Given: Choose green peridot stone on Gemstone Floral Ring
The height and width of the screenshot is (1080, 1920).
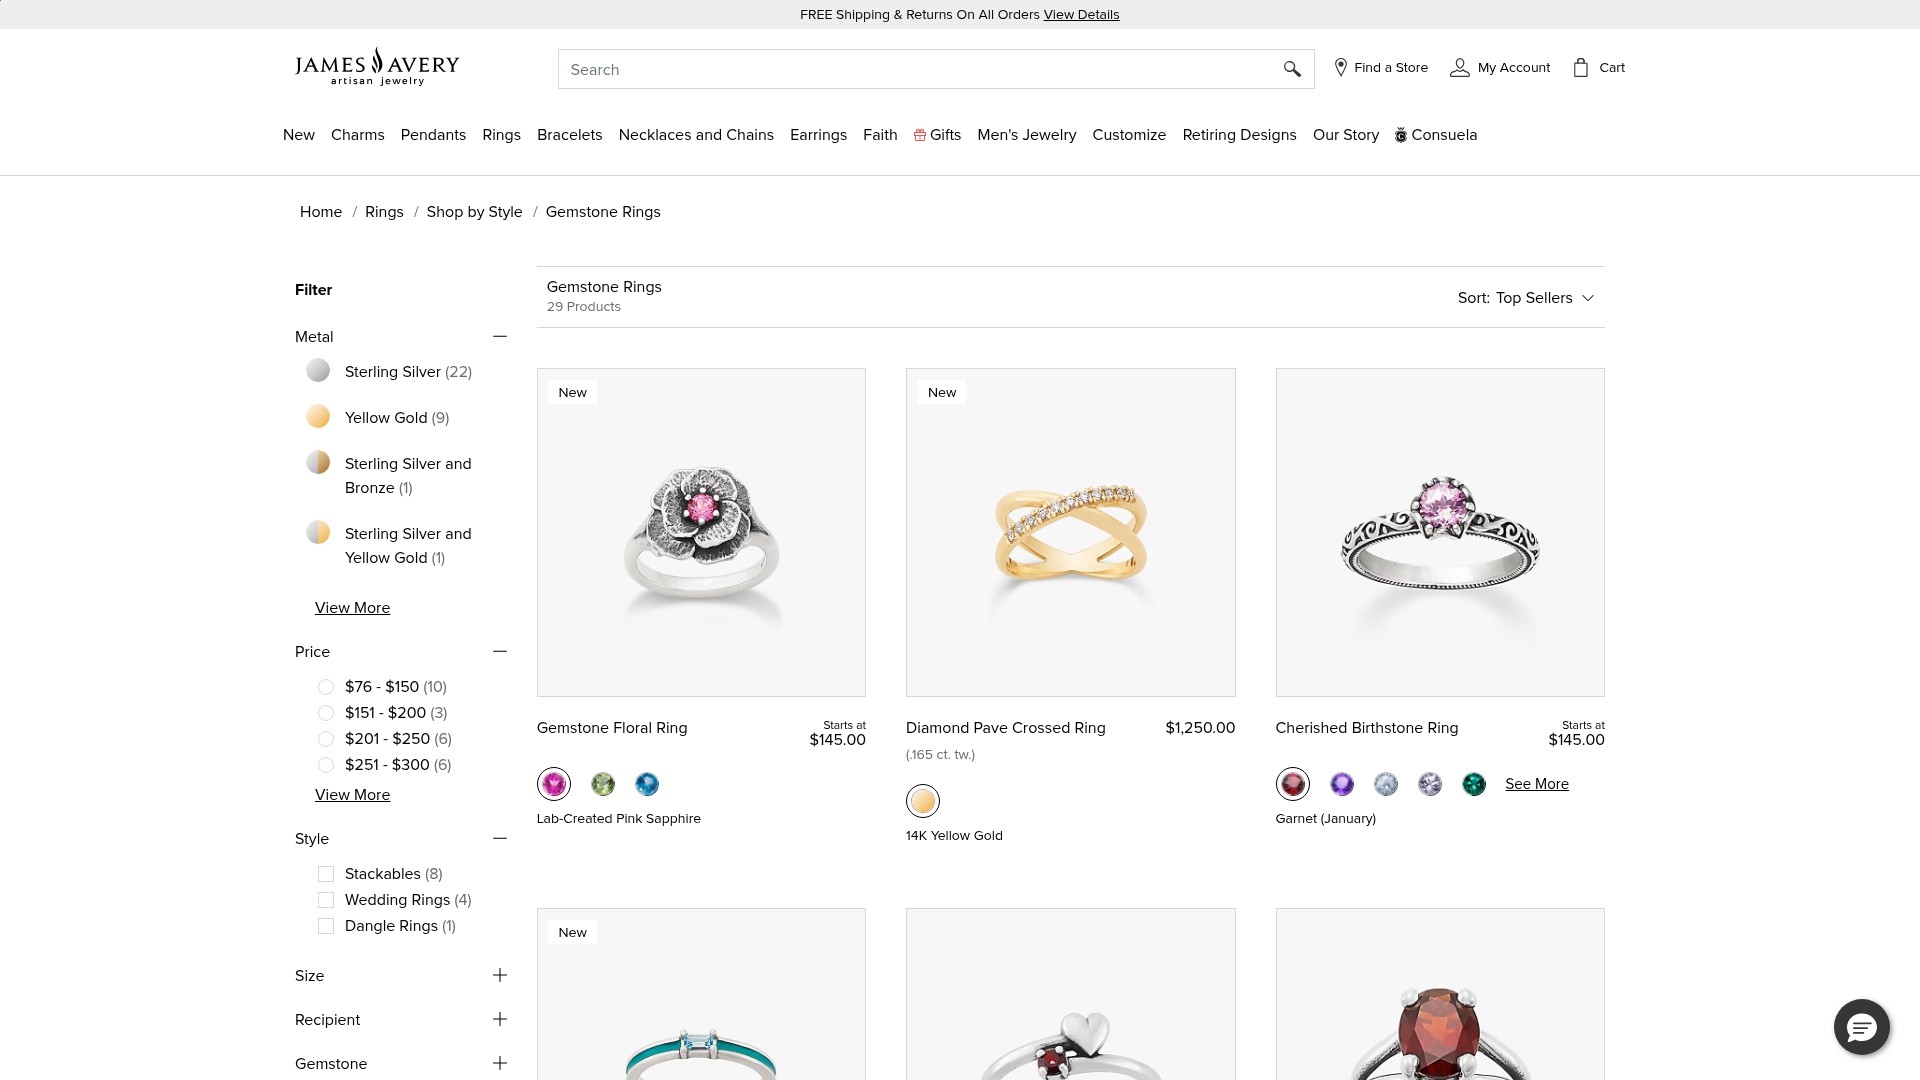Looking at the screenshot, I should click(x=603, y=785).
